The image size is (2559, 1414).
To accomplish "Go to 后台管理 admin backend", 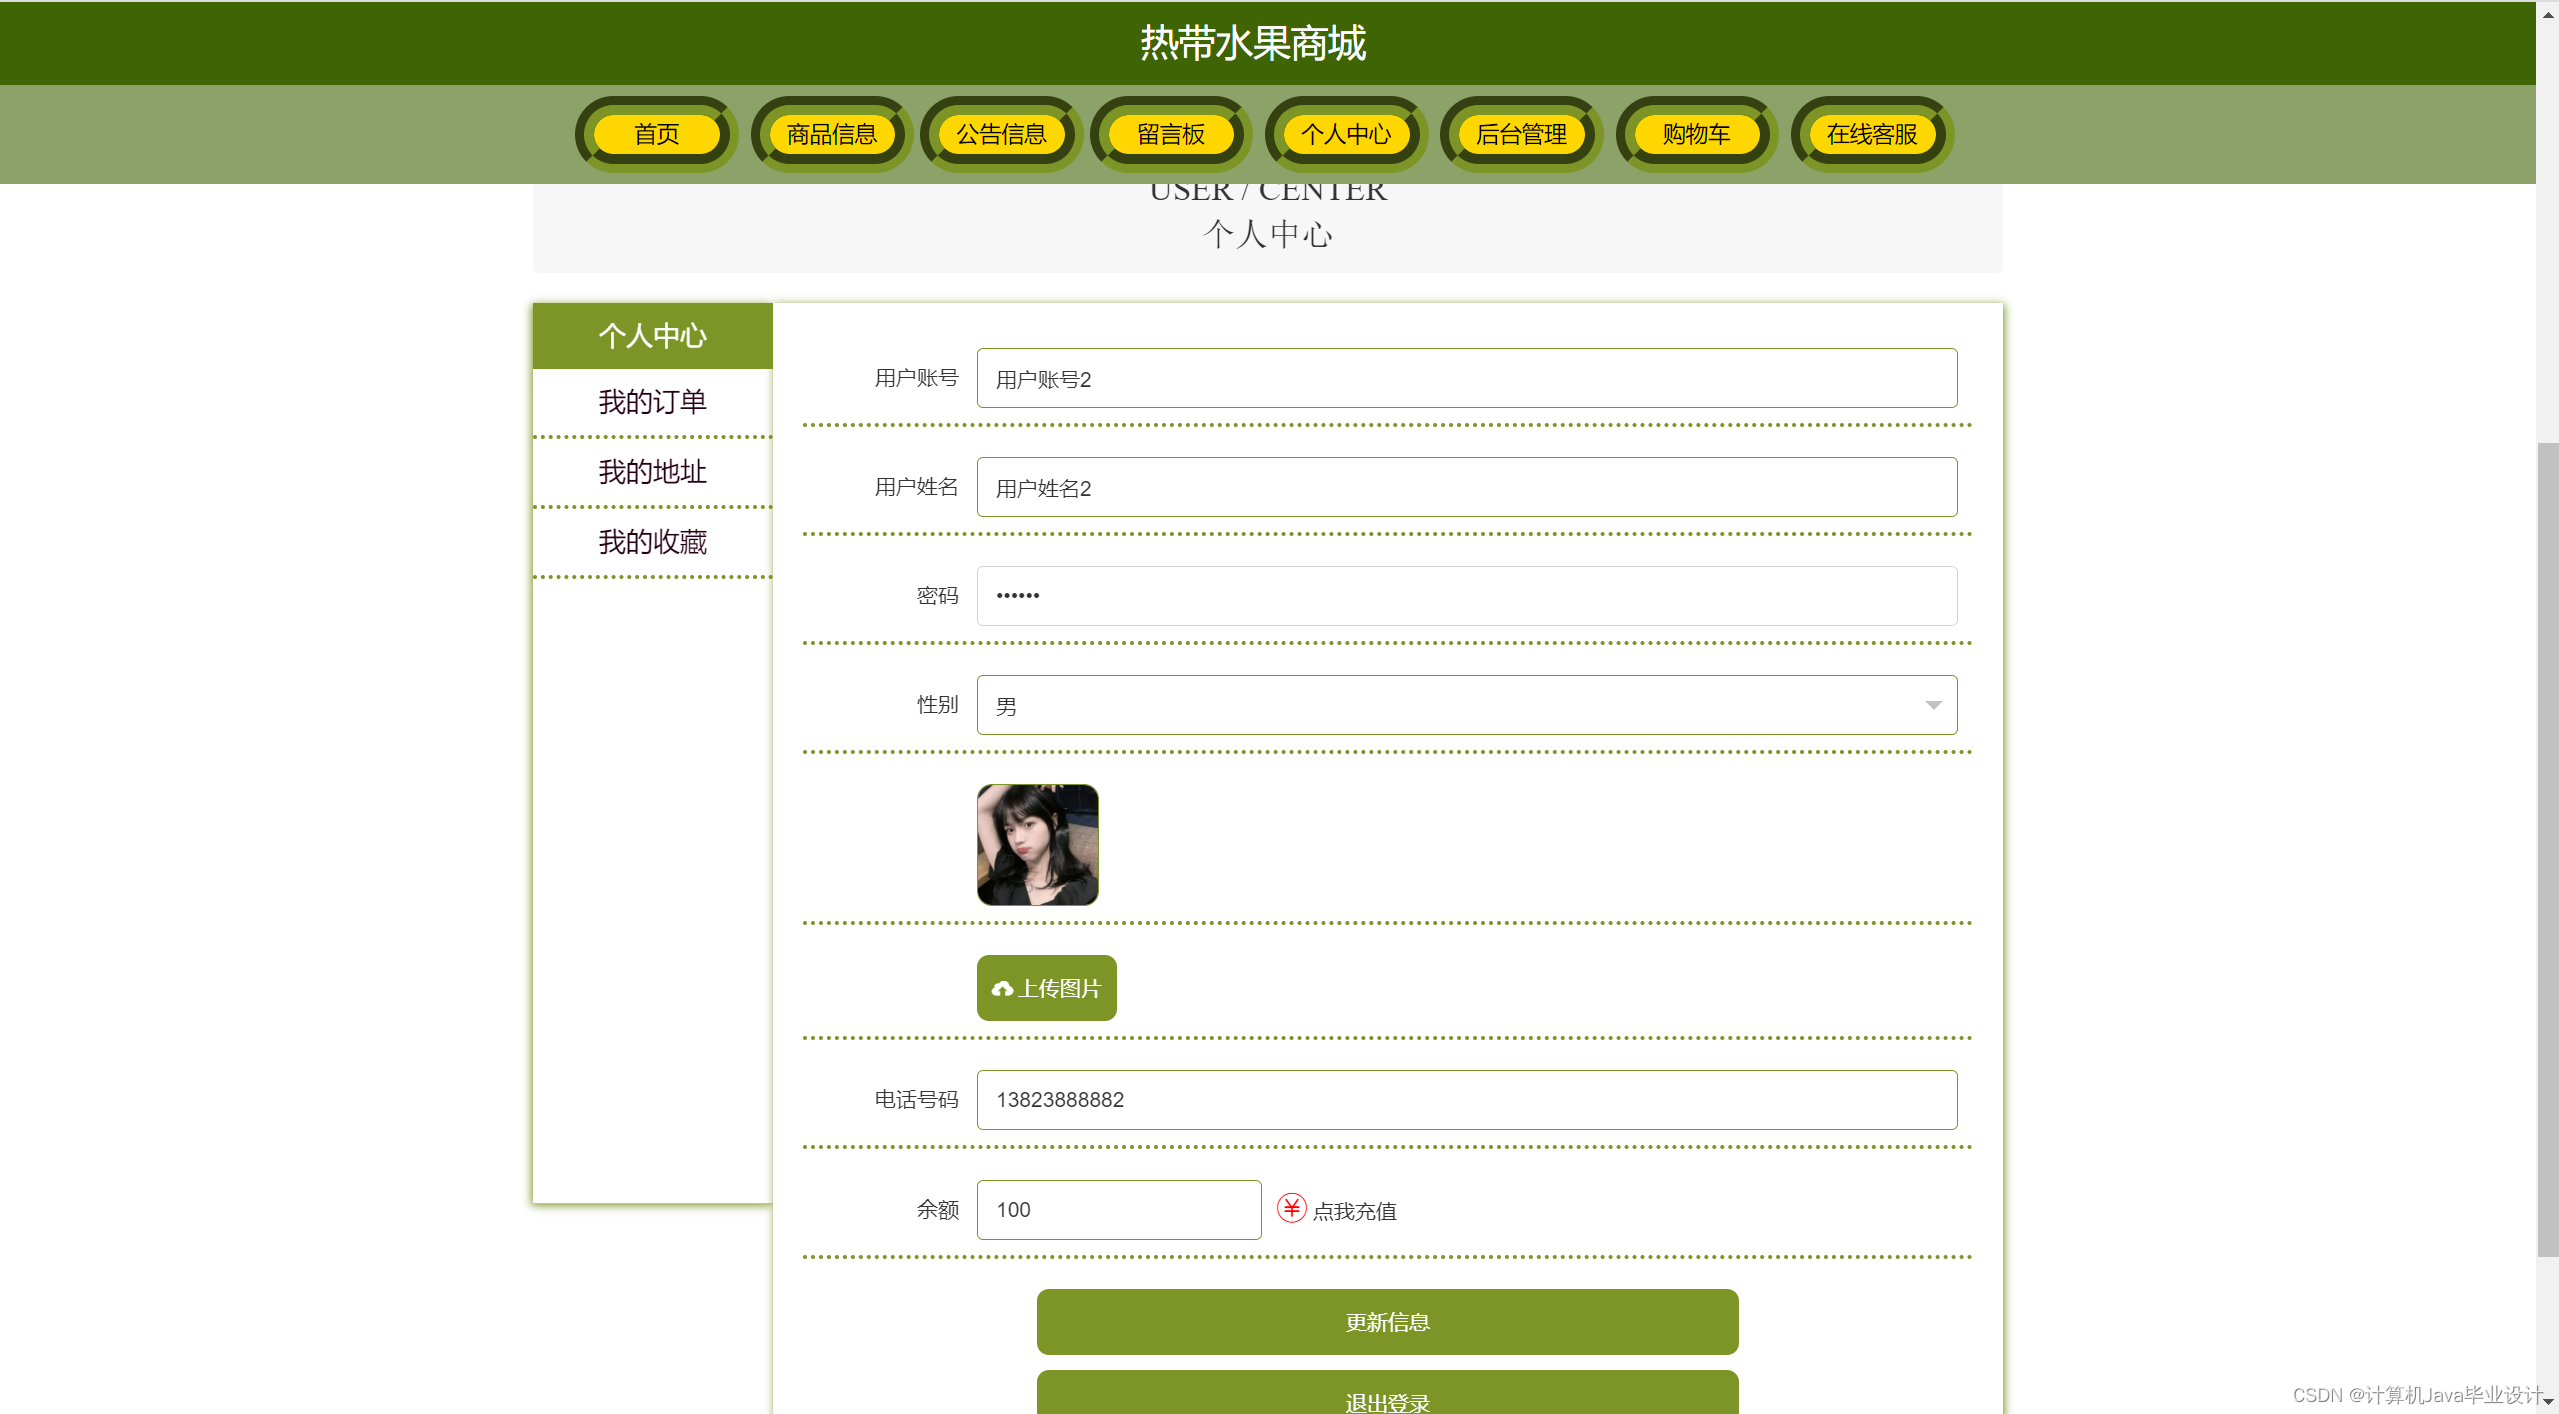I will click(1521, 134).
